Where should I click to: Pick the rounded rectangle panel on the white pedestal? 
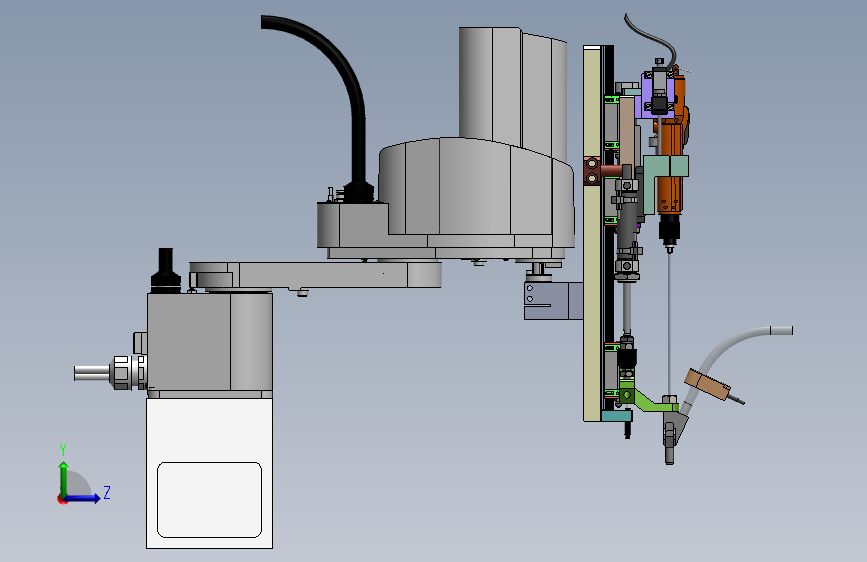coord(209,499)
